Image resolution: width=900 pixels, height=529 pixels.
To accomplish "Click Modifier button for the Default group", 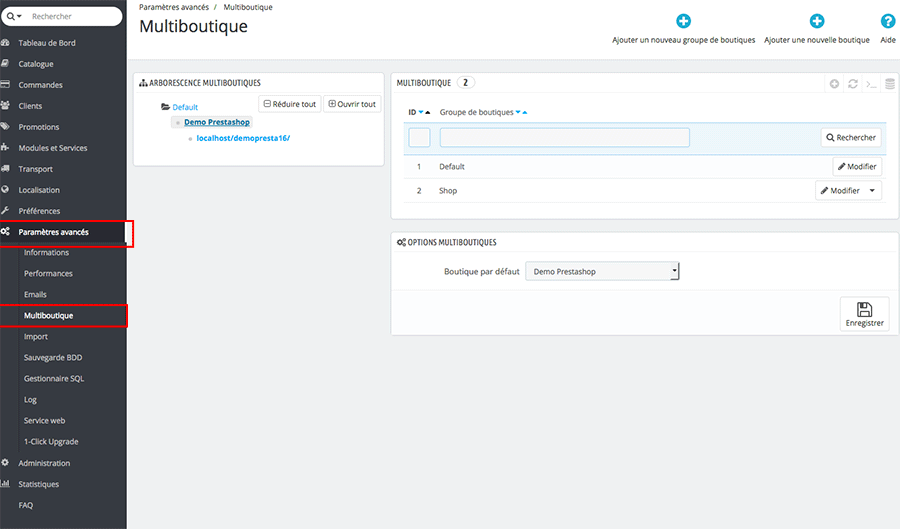I will pos(857,167).
